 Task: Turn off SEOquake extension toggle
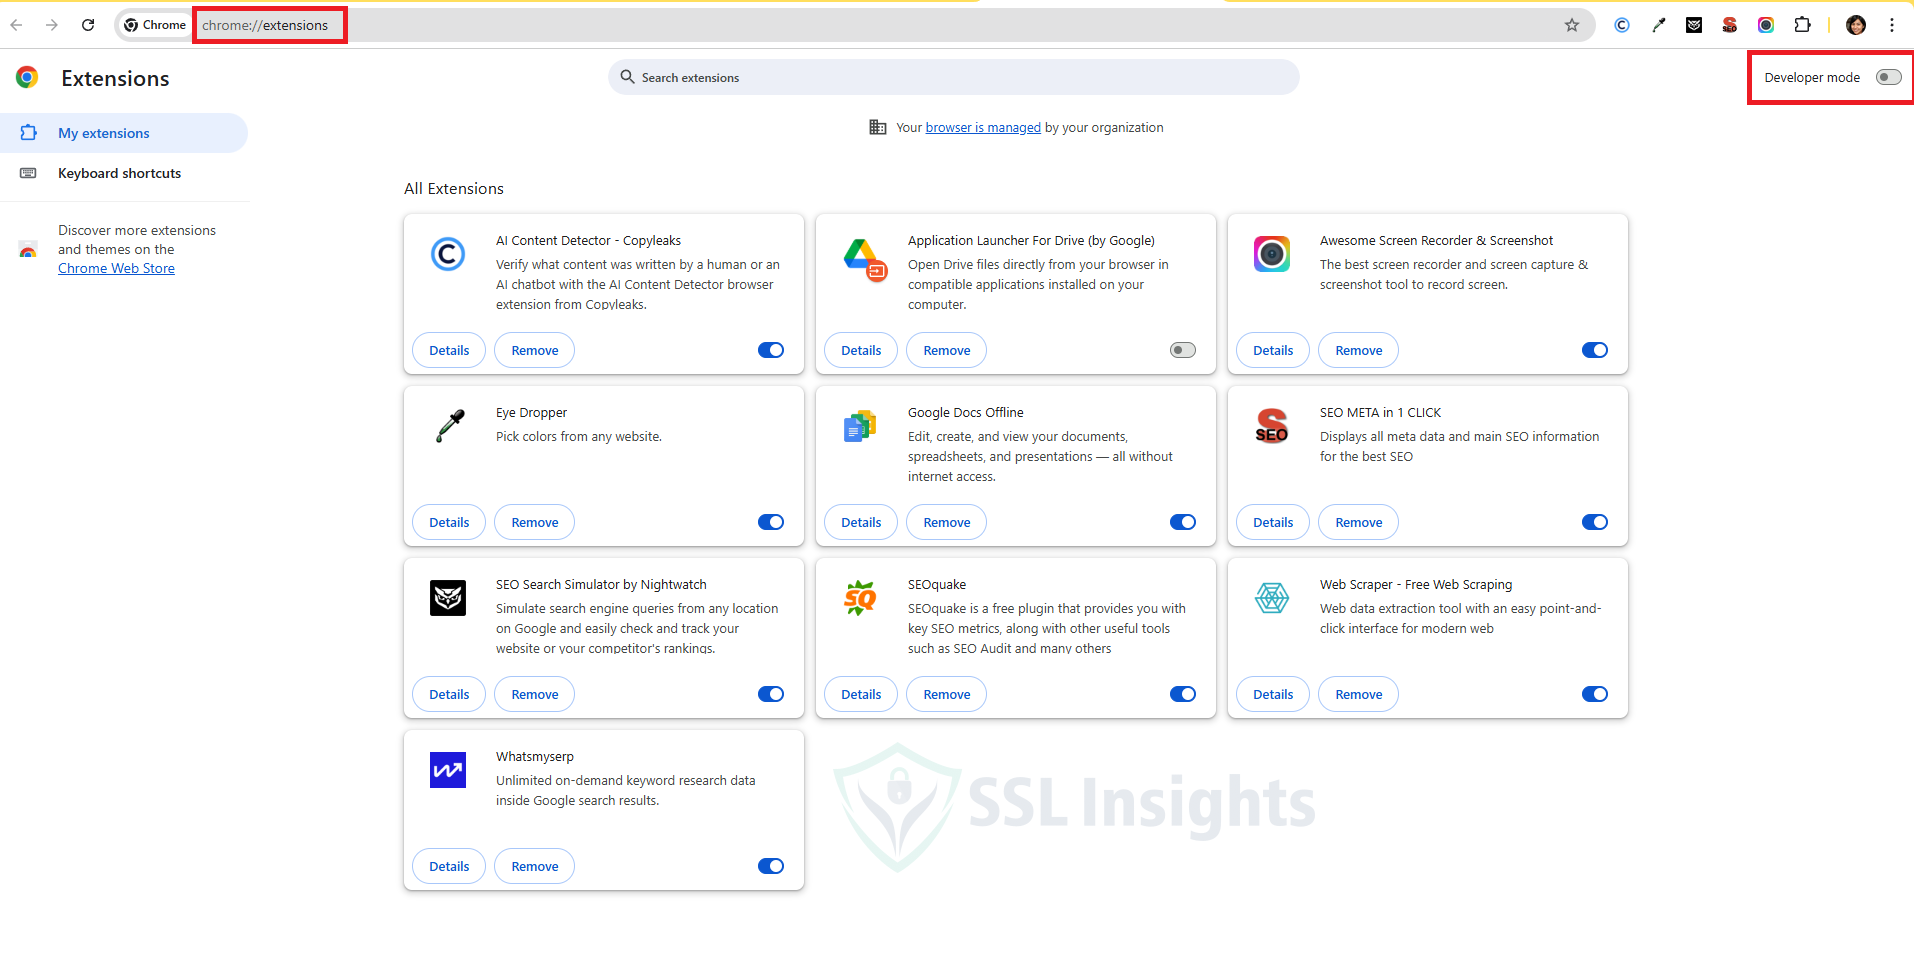[1182, 694]
